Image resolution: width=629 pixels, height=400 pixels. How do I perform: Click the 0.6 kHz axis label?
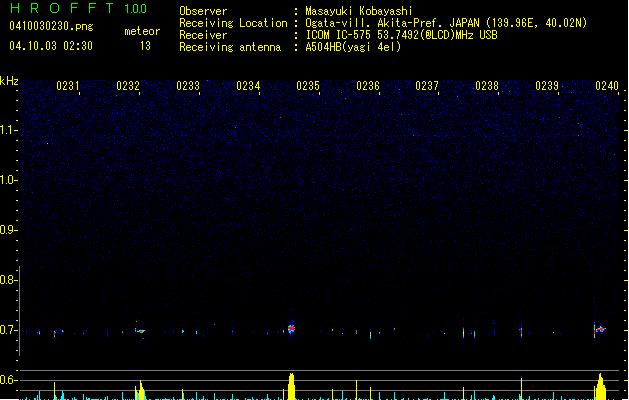point(8,380)
